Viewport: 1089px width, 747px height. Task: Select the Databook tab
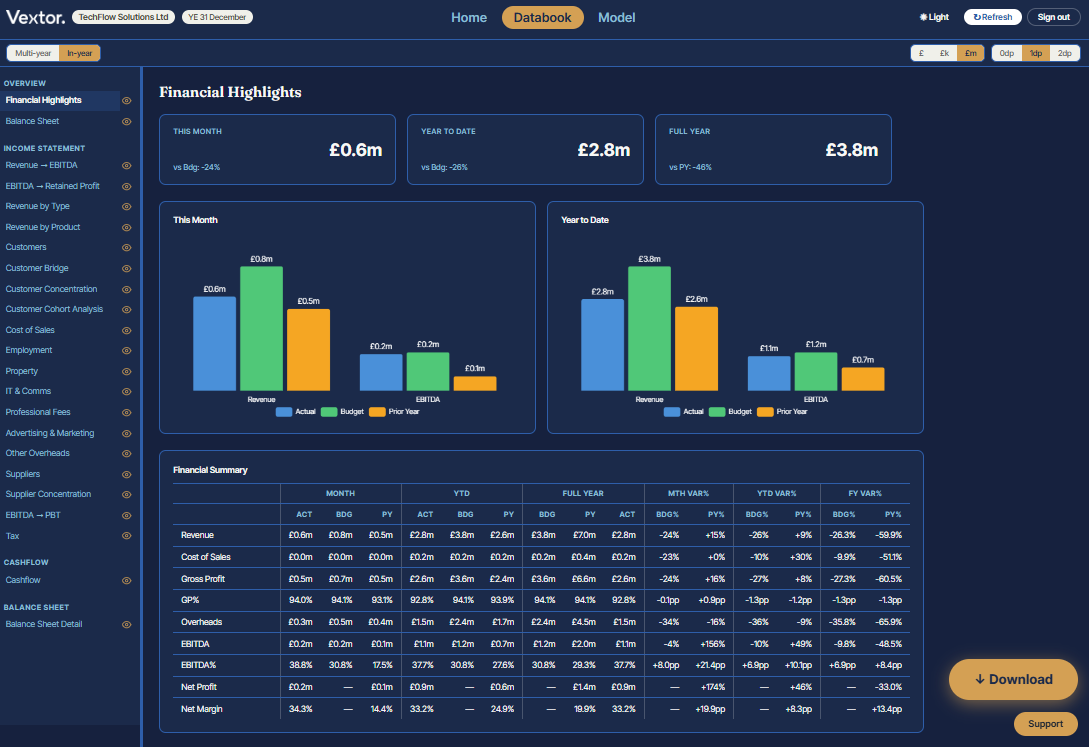click(542, 17)
